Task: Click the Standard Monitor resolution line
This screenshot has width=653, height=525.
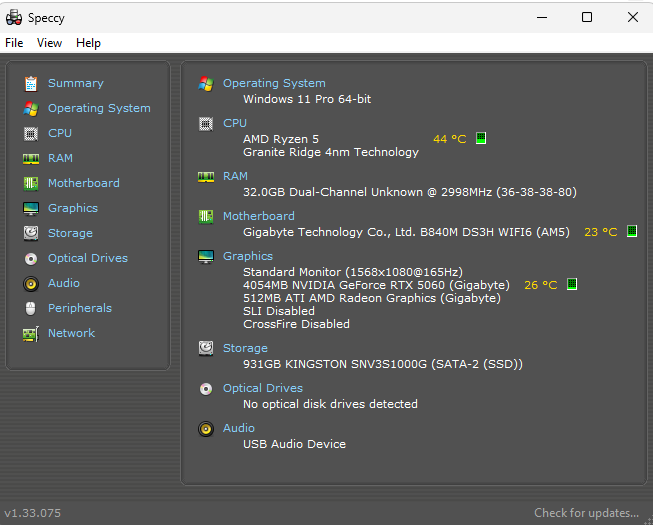Action: click(x=353, y=272)
